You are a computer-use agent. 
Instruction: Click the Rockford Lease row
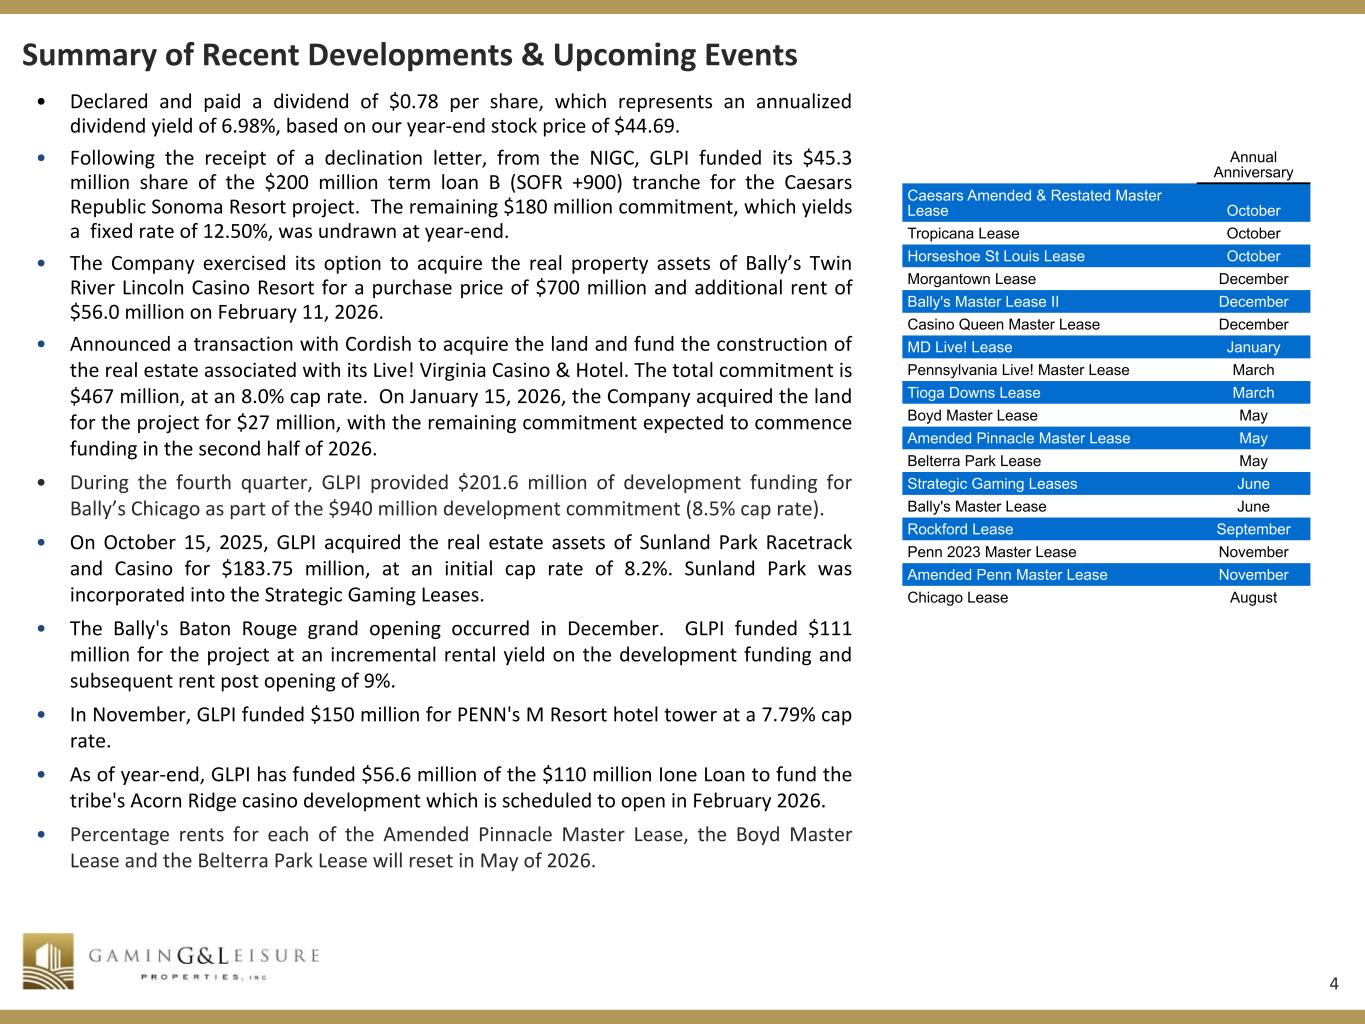pos(1105,529)
